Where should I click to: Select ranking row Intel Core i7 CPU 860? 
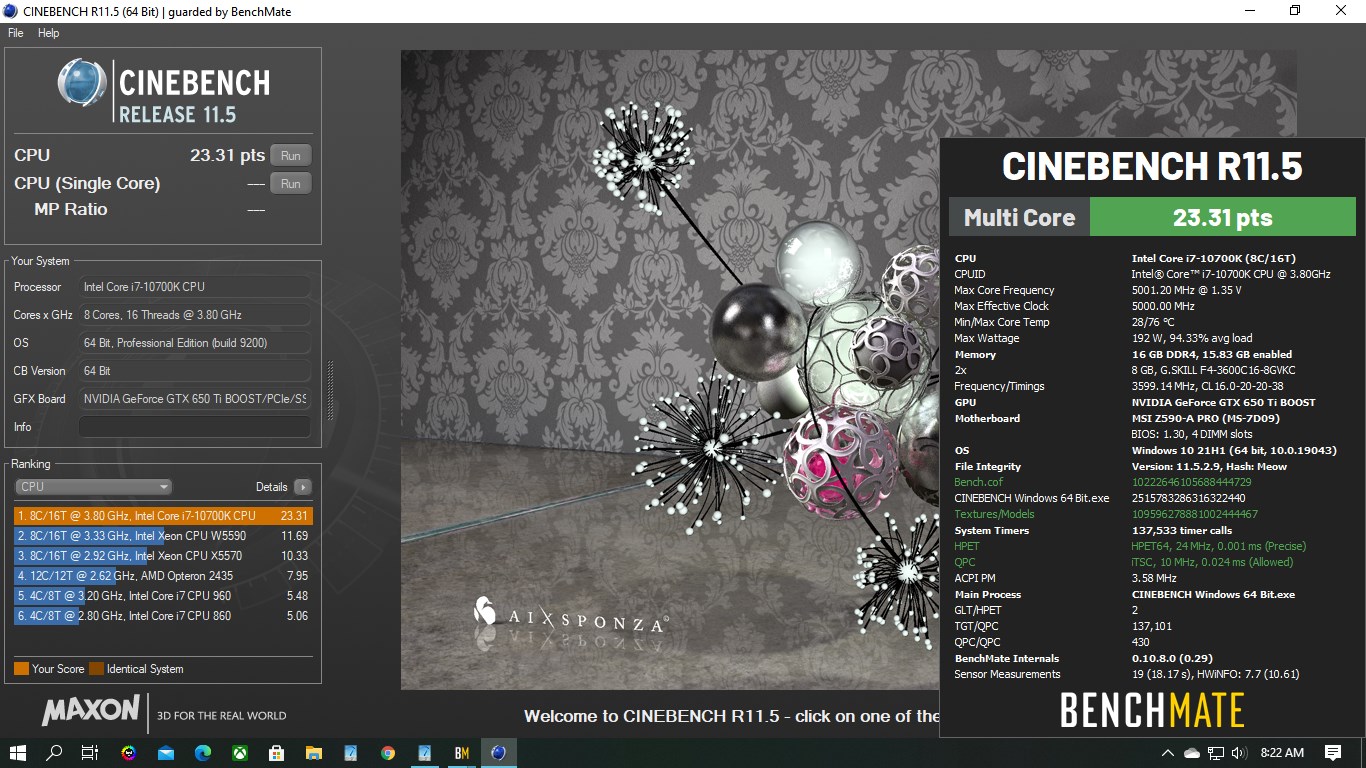coord(163,616)
